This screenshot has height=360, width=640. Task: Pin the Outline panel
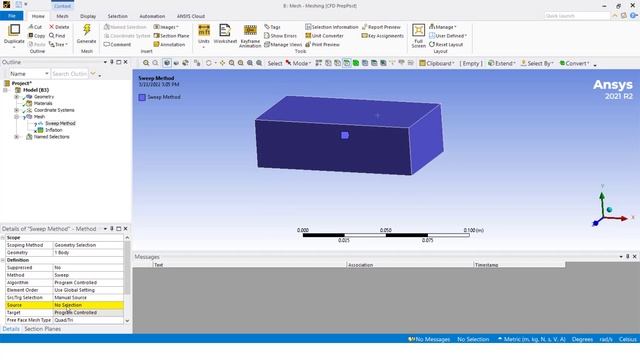click(112, 62)
